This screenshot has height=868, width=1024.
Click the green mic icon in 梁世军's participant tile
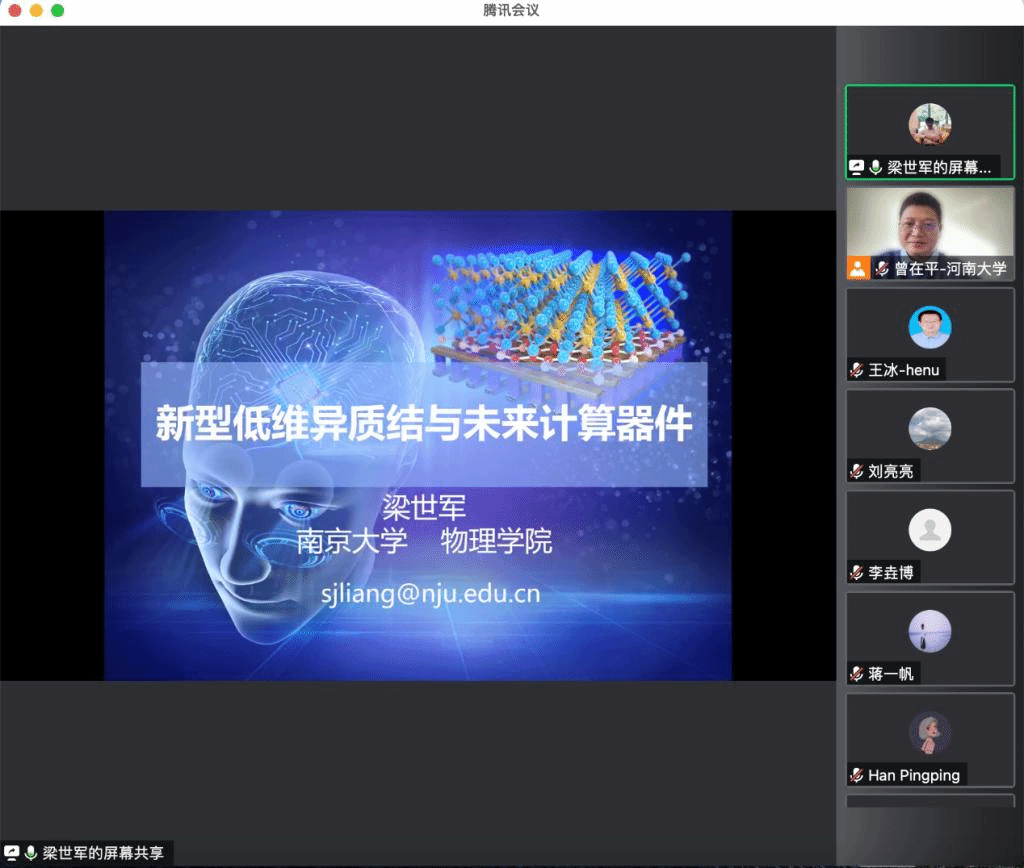[875, 167]
